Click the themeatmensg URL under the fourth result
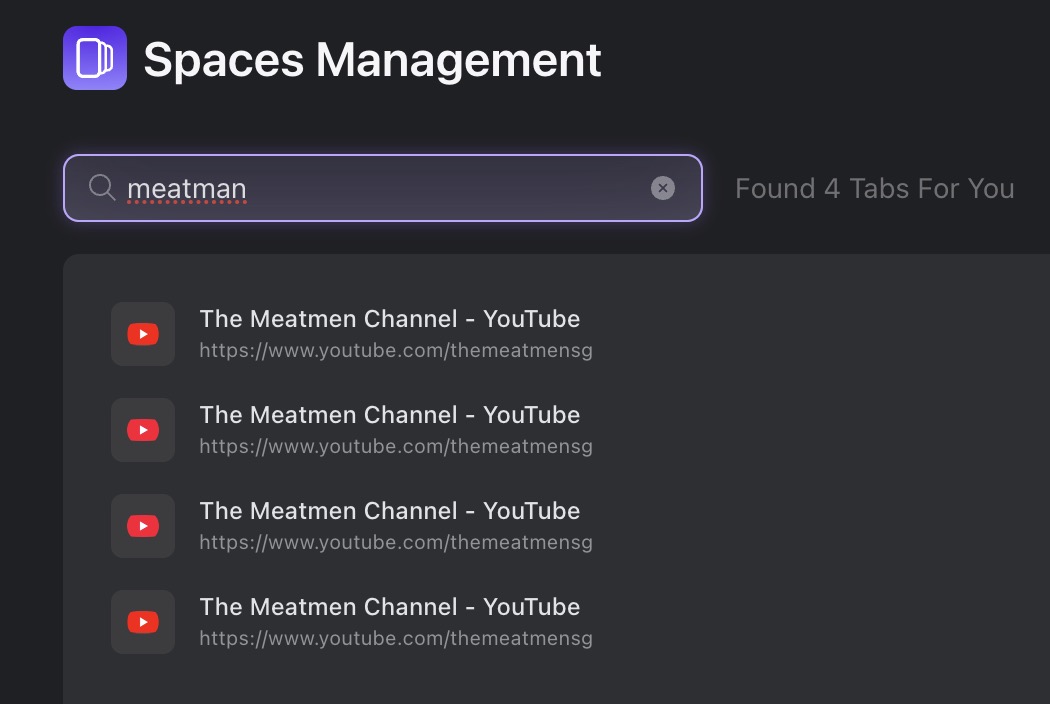 [x=396, y=639]
